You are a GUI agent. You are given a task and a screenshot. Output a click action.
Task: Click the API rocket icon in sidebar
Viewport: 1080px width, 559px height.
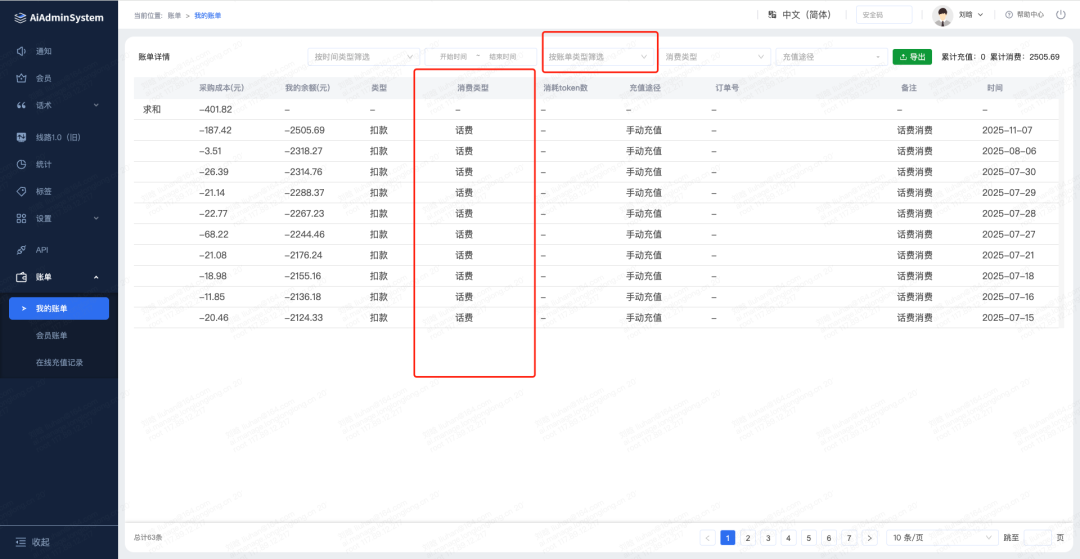click(x=22, y=250)
